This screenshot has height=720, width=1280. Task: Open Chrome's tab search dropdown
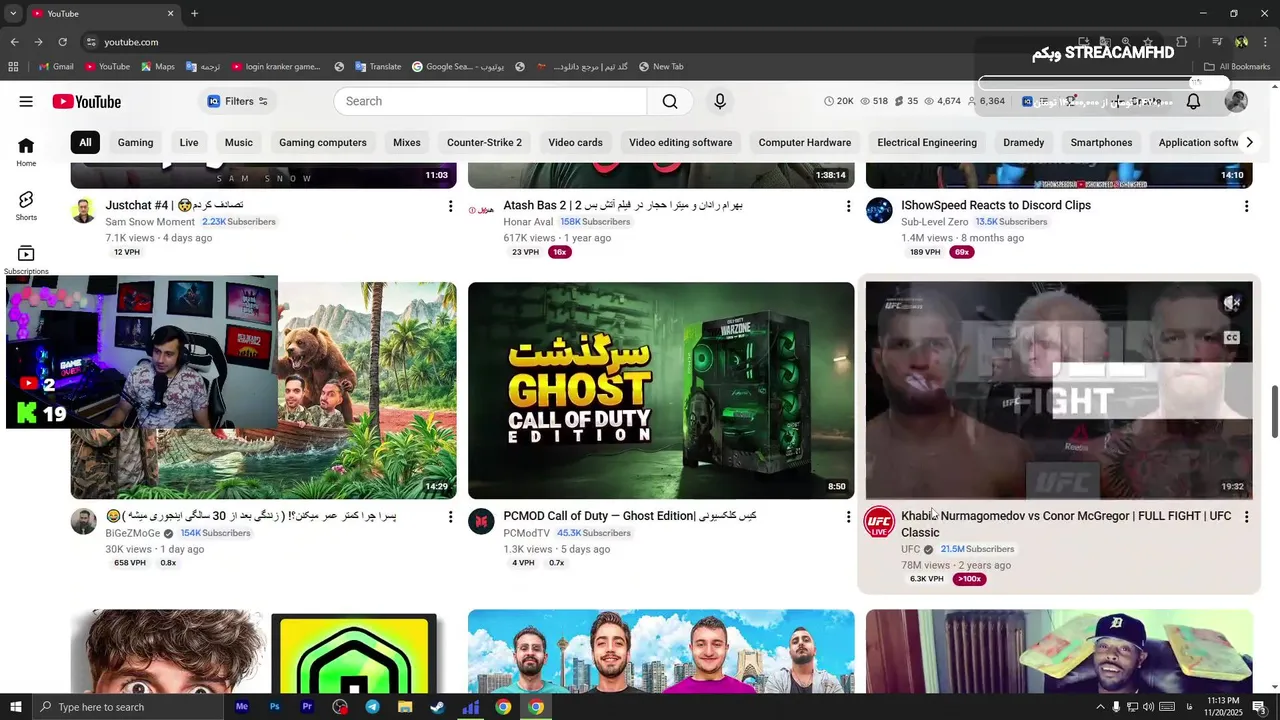tap(13, 13)
